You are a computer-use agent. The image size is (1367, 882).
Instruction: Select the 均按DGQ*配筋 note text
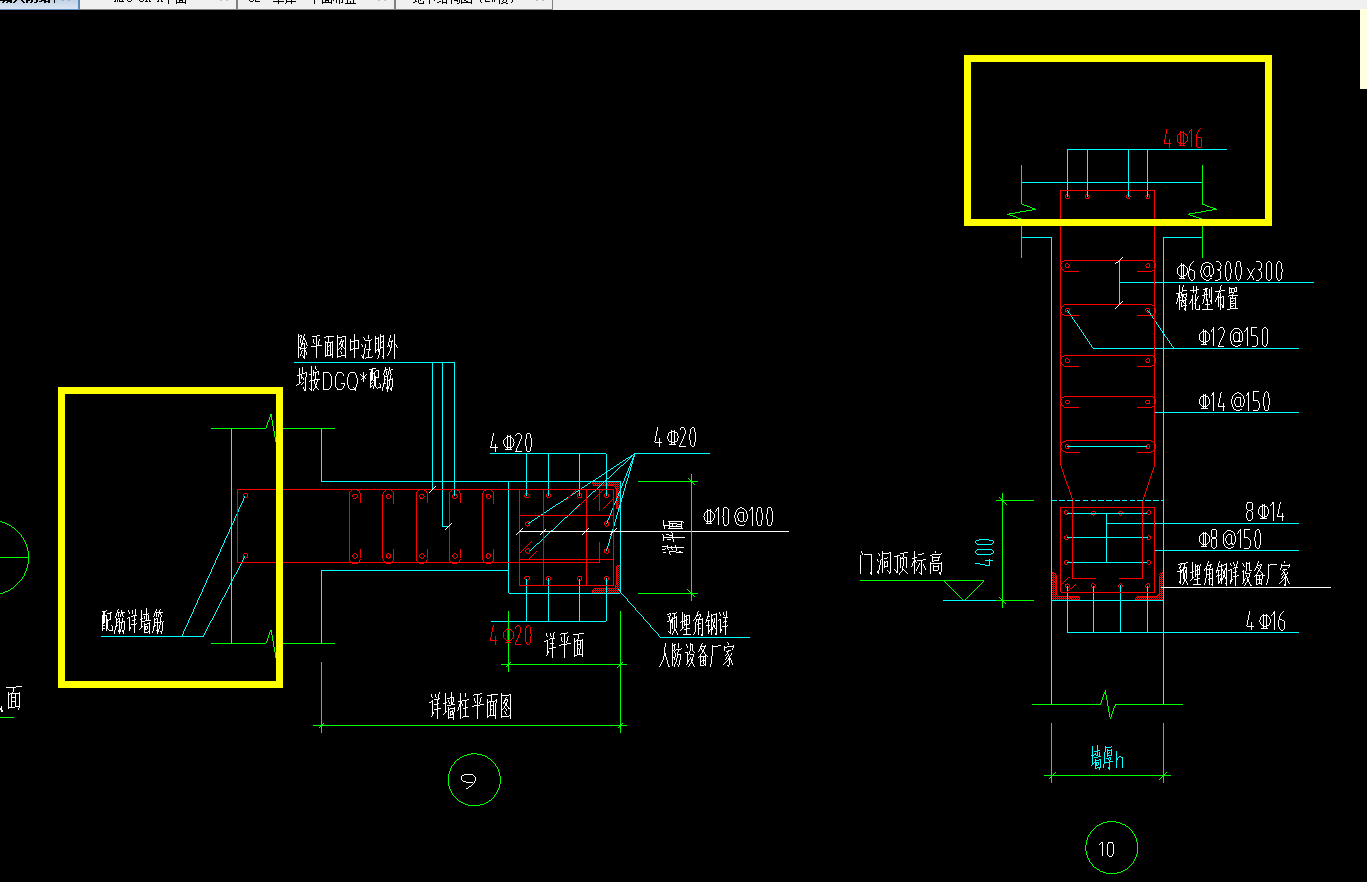click(344, 379)
